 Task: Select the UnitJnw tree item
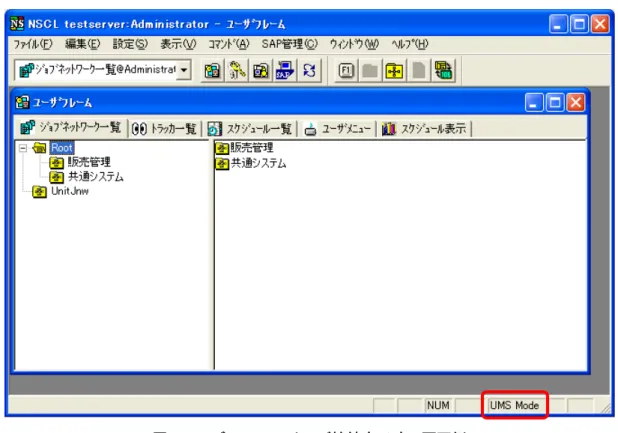coord(70,191)
